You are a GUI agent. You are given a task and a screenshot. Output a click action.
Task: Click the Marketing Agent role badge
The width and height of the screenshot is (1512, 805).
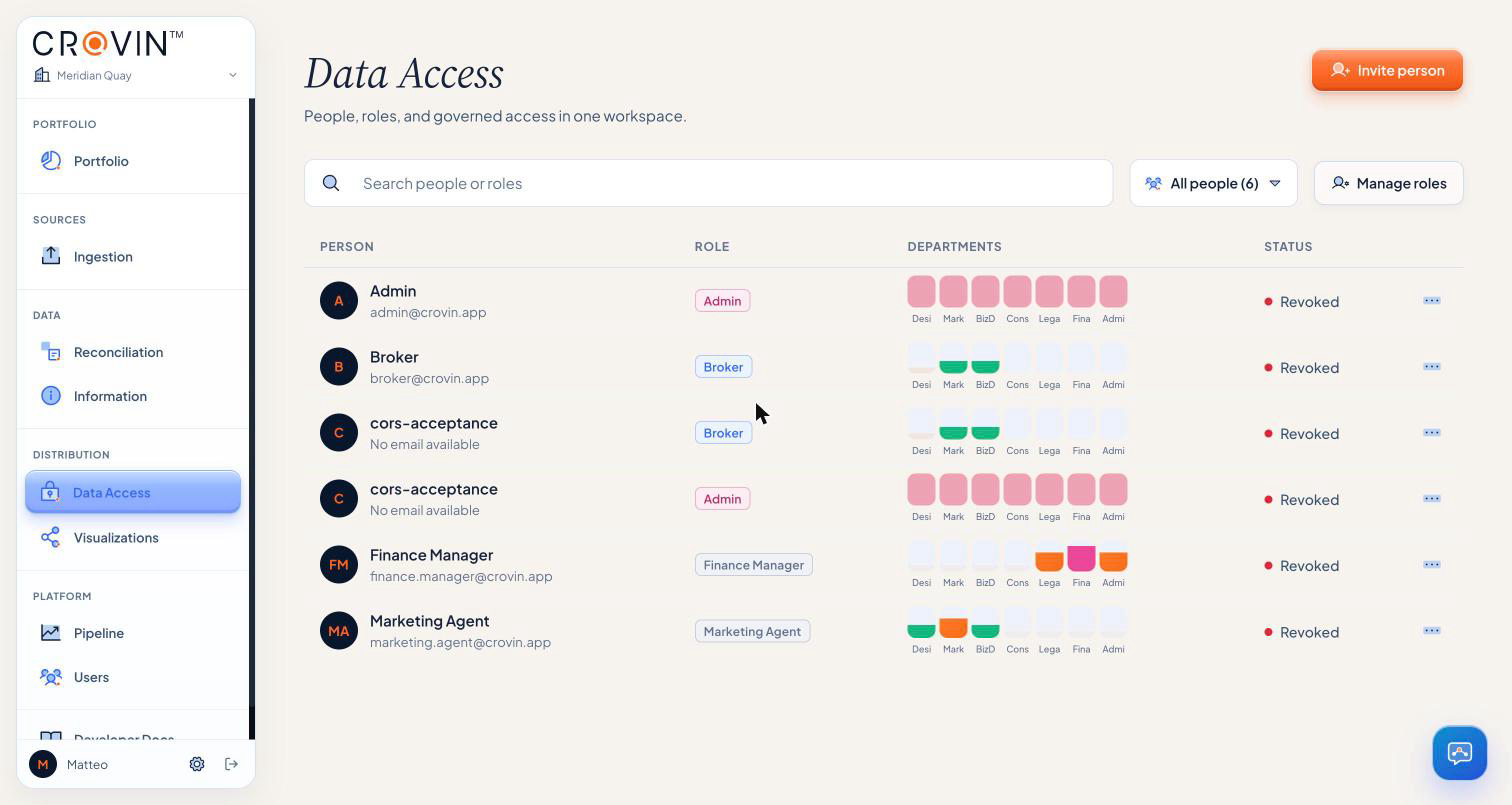tap(752, 631)
